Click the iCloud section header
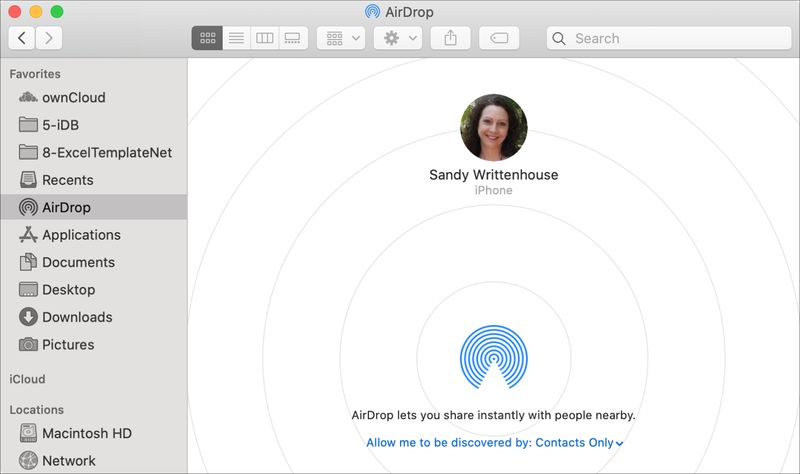 pyautogui.click(x=28, y=379)
